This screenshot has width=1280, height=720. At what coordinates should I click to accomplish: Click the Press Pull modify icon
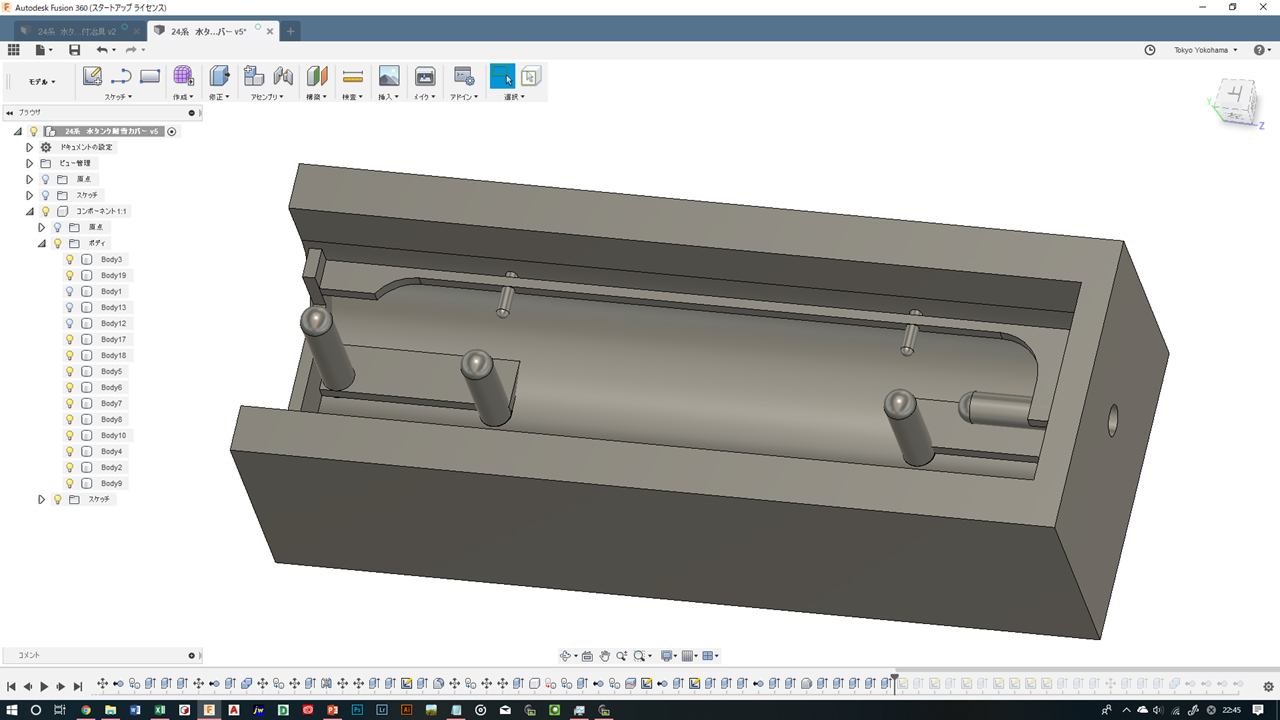click(219, 76)
